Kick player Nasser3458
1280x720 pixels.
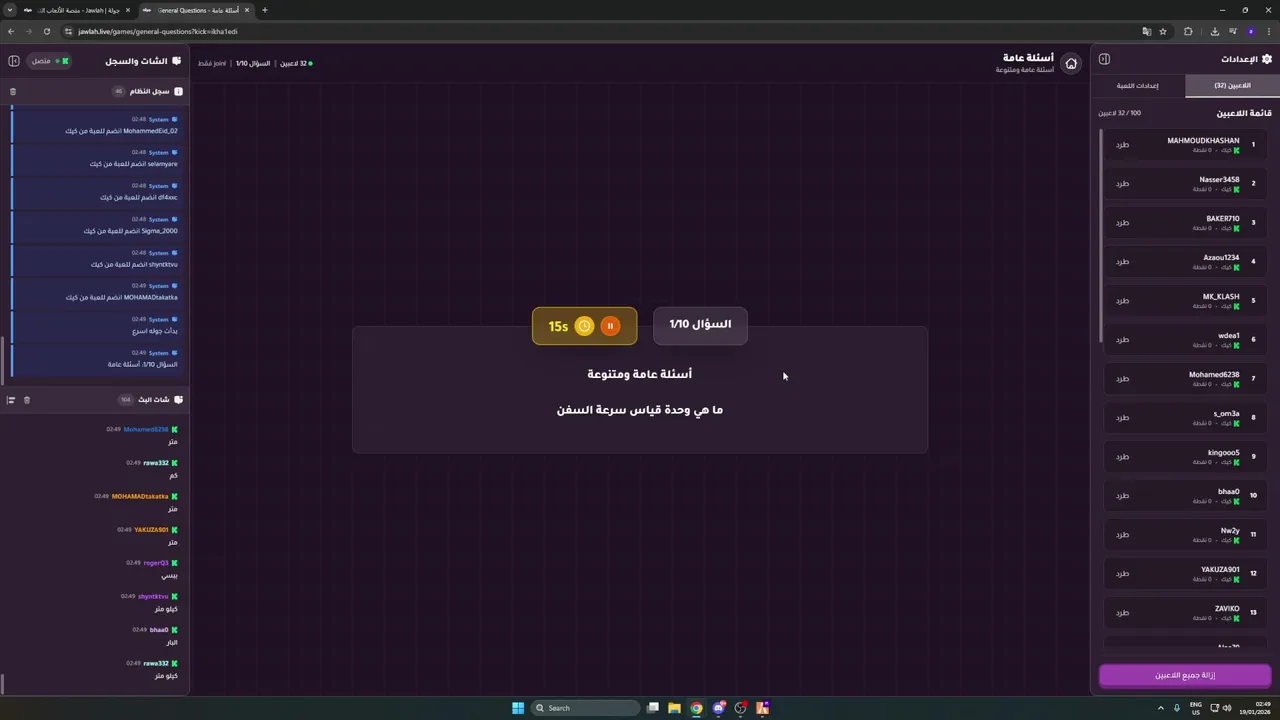coord(1122,184)
